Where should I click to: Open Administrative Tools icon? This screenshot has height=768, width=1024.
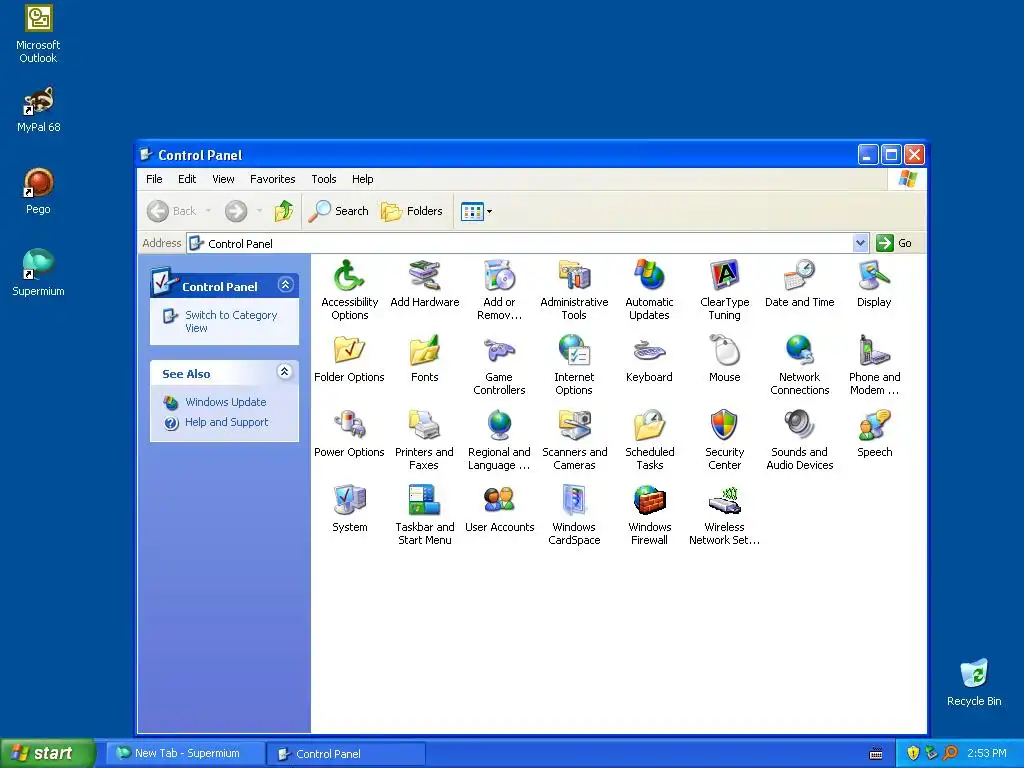pyautogui.click(x=574, y=289)
